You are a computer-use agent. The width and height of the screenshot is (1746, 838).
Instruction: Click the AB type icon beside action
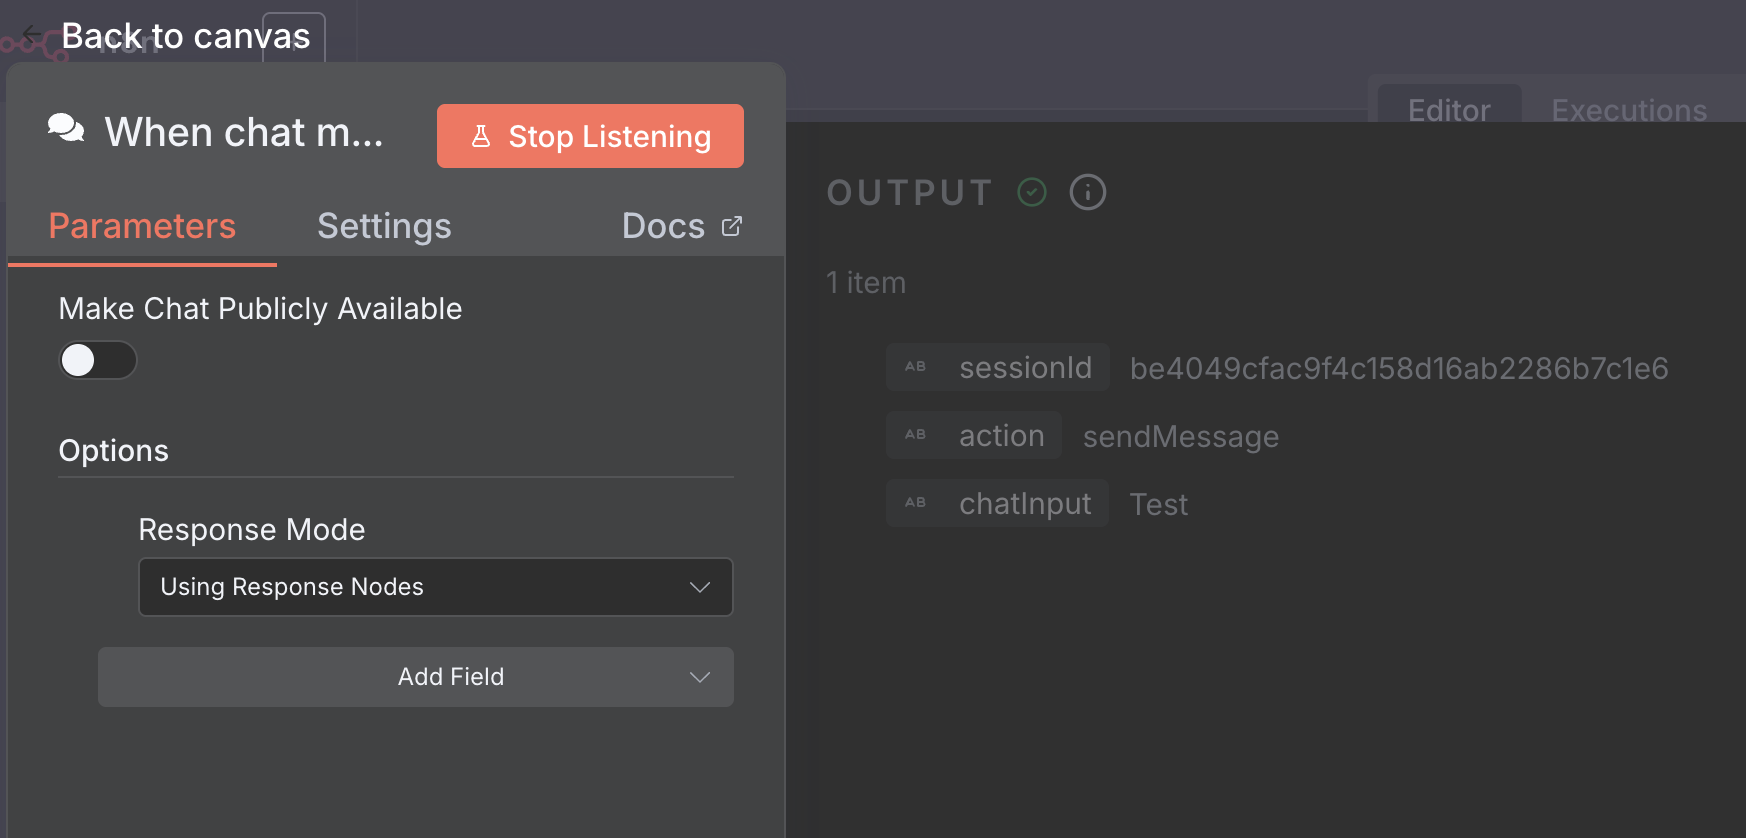916,435
